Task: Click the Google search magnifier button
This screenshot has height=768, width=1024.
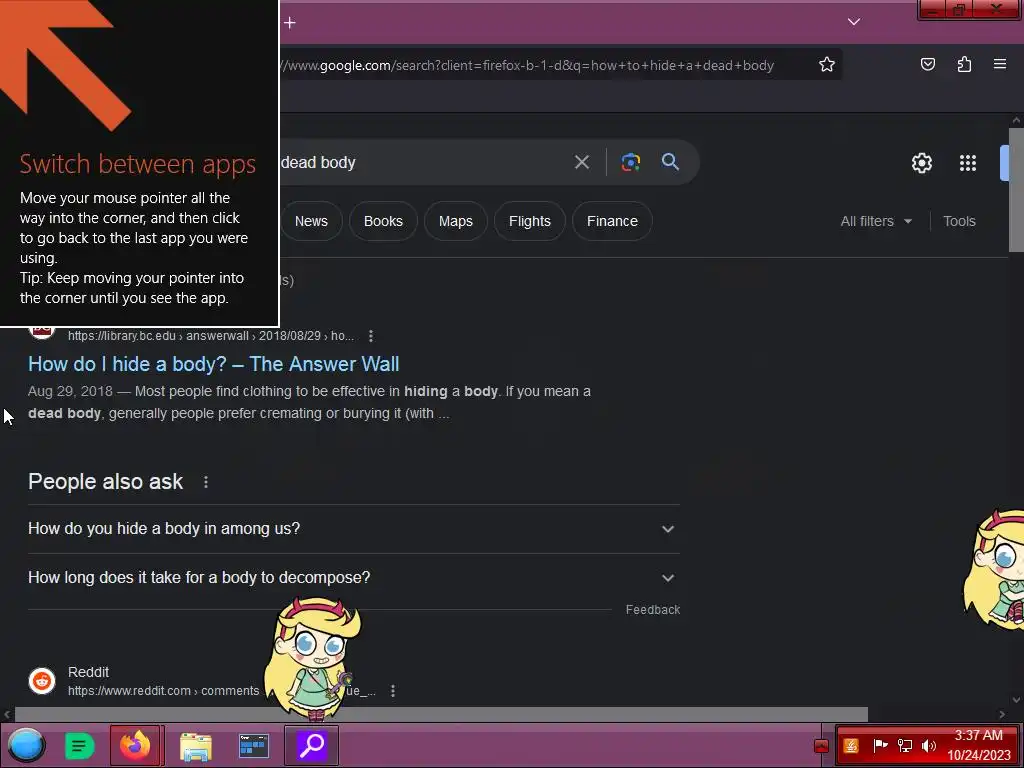Action: (670, 161)
